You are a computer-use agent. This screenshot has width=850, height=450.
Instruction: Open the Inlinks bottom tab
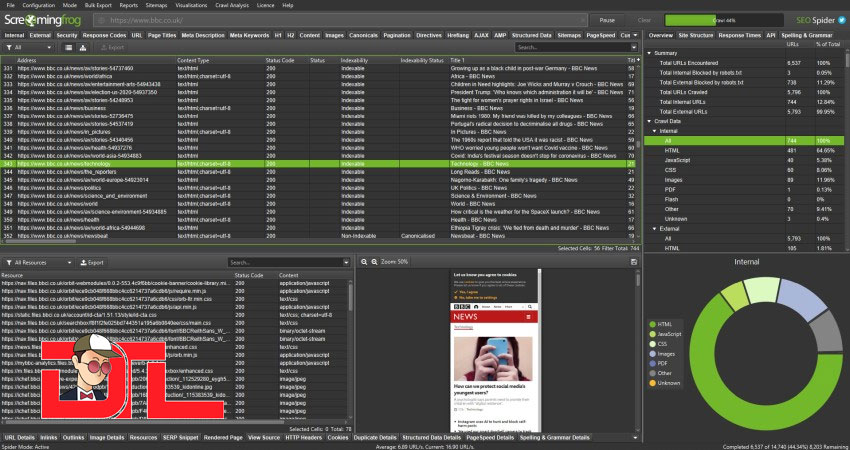49,438
